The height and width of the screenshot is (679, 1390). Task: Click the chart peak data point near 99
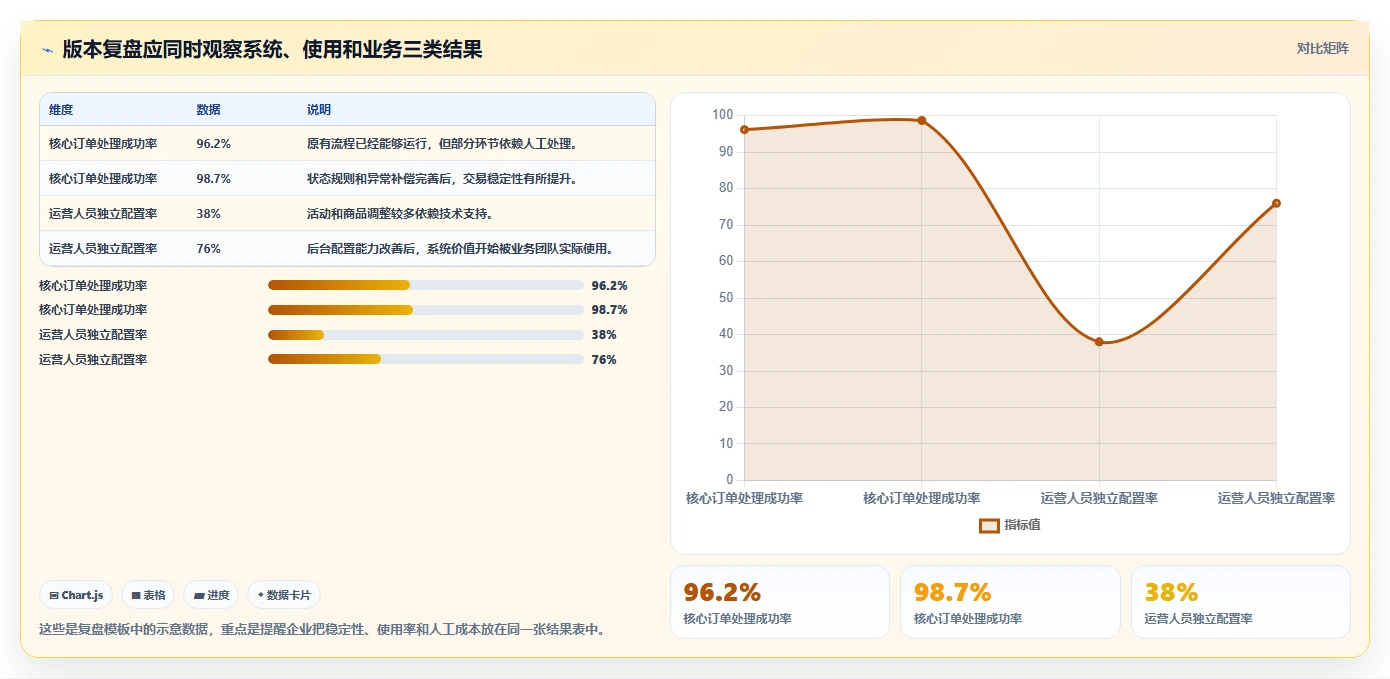(x=922, y=121)
